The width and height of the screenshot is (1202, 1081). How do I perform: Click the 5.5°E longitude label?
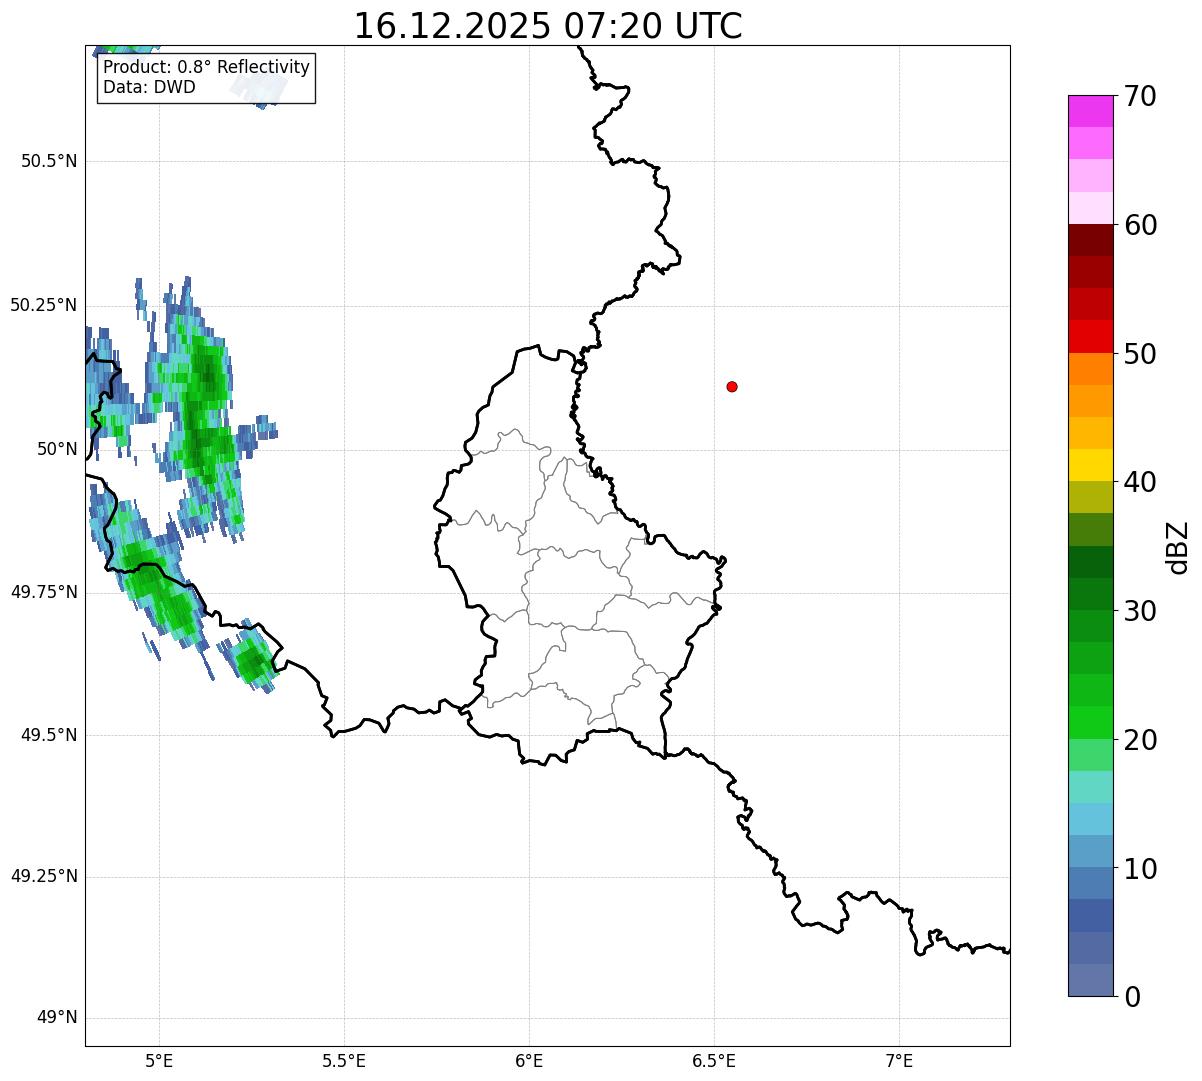tap(344, 1061)
